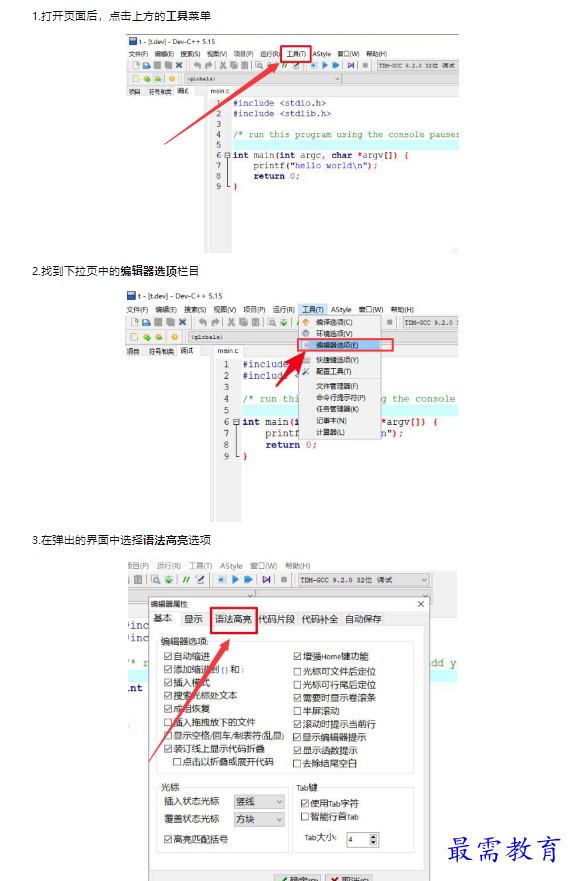
Task: Open the (globals) dropdown in step 2
Action: [243, 337]
